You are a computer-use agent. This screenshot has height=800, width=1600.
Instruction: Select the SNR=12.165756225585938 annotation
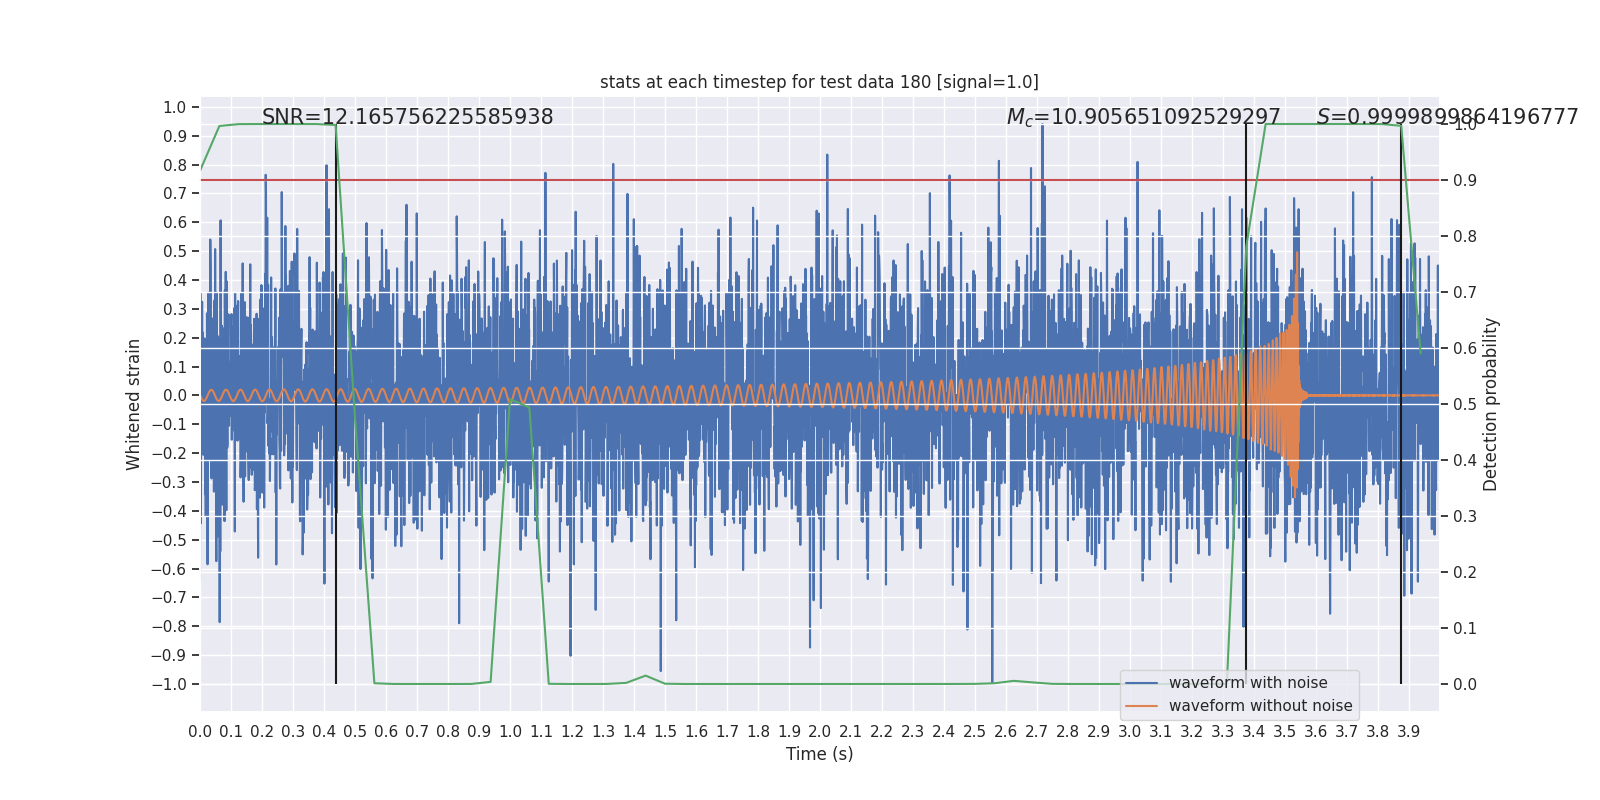pyautogui.click(x=408, y=117)
